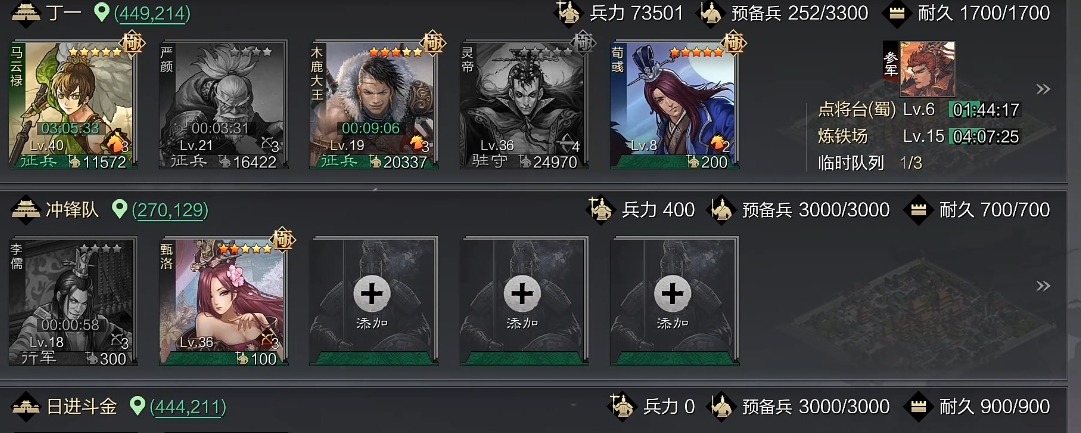Viewport: 1081px width, 433px height.
Task: Select the 甄洛 hero card
Action: click(223, 301)
